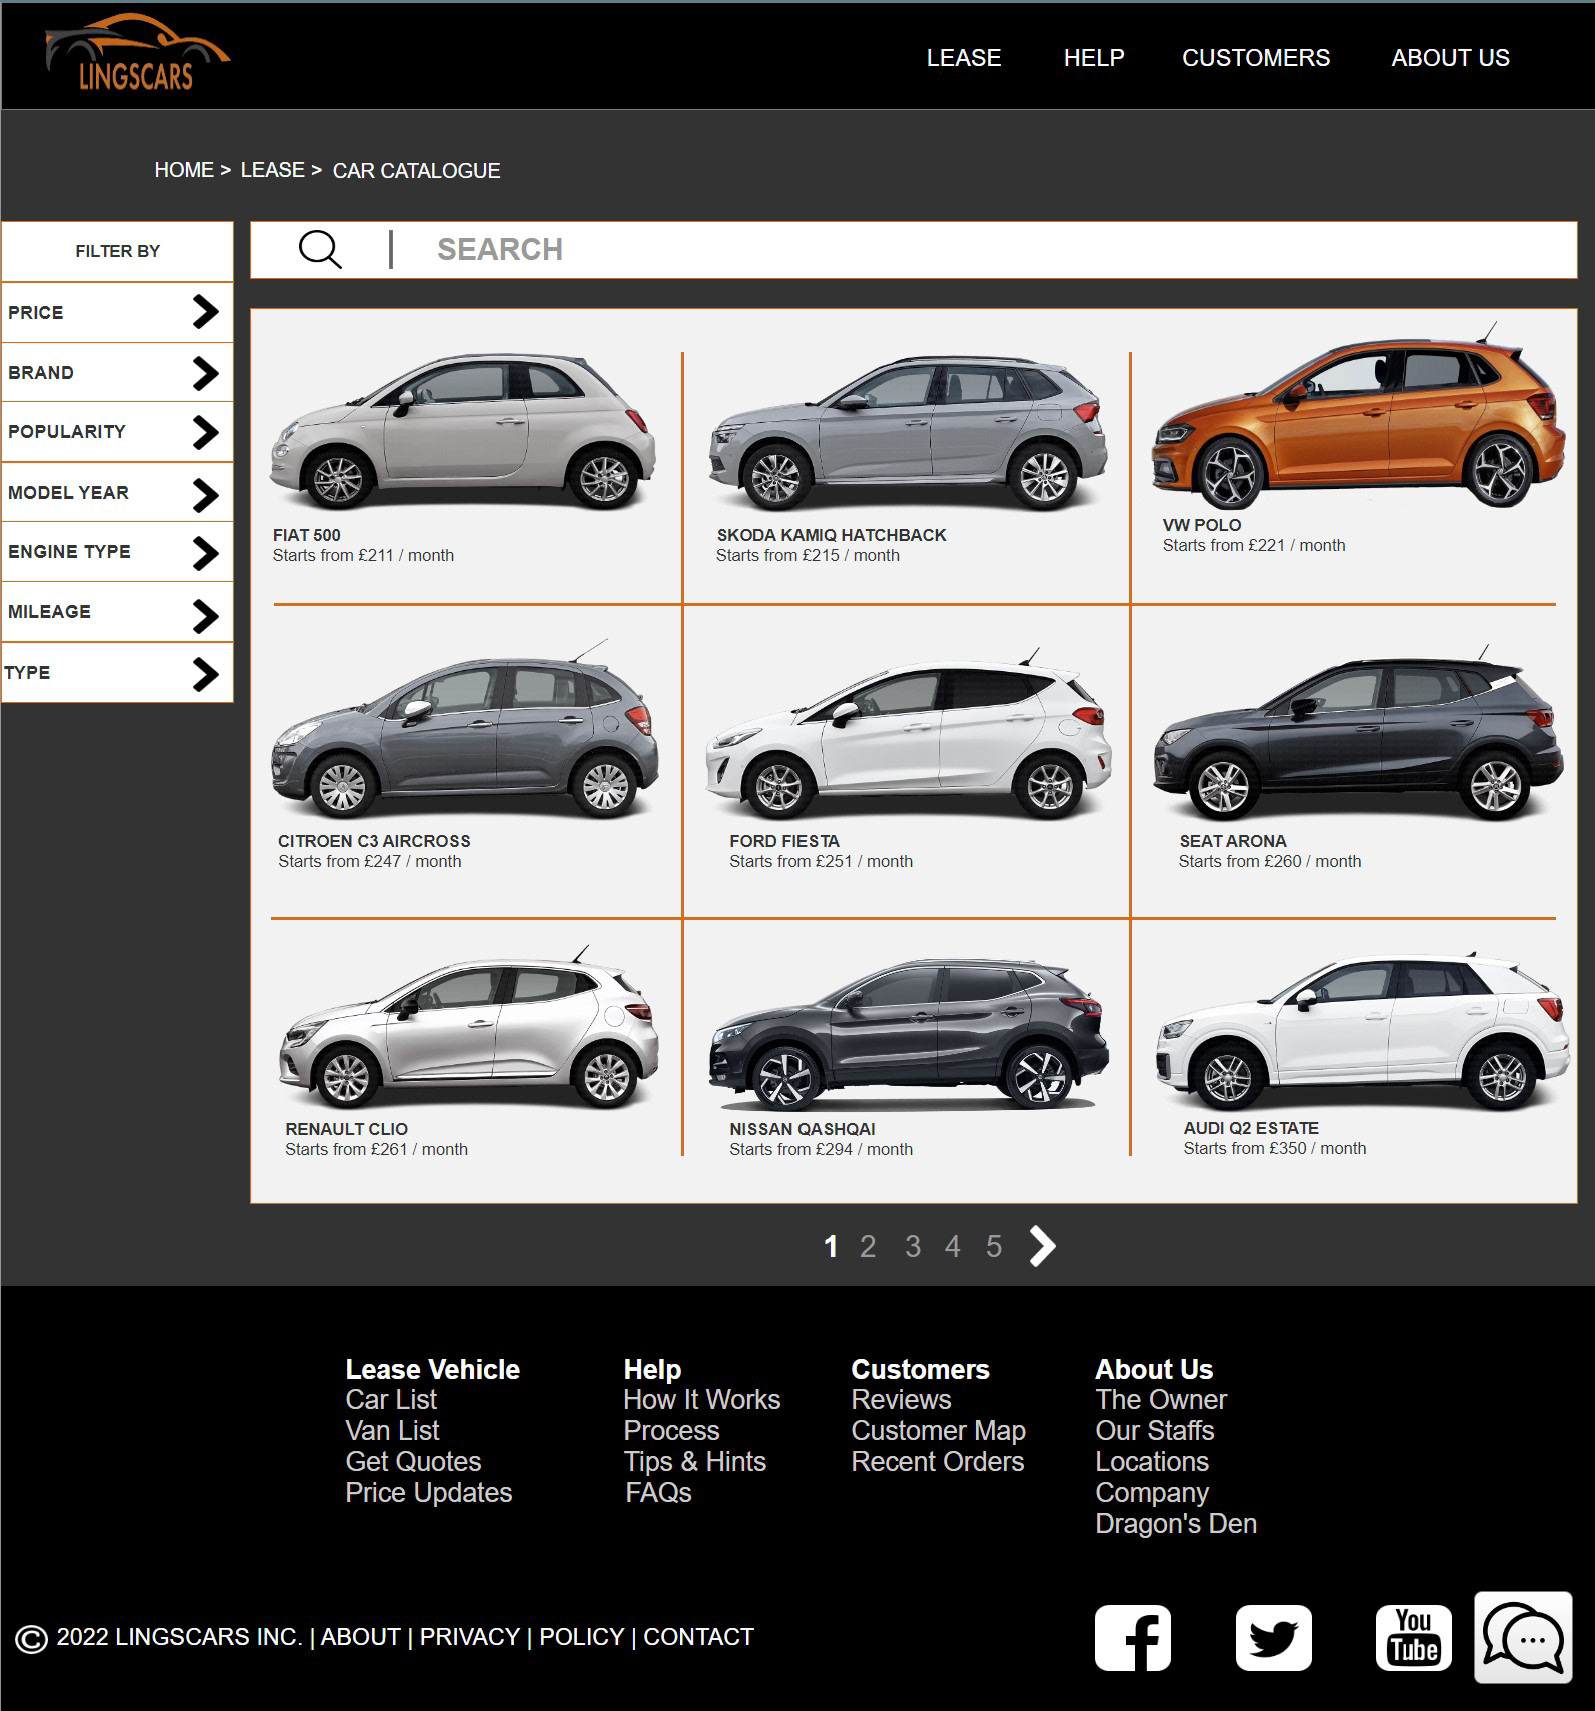The height and width of the screenshot is (1711, 1595).
Task: Select the Fiat 500 car image
Action: [463, 432]
